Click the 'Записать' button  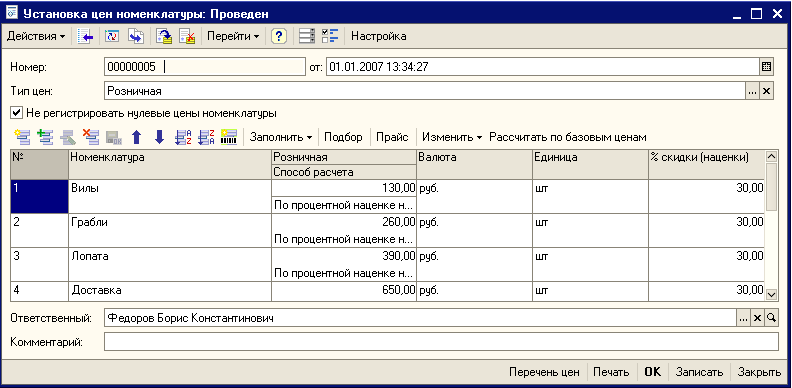(700, 372)
